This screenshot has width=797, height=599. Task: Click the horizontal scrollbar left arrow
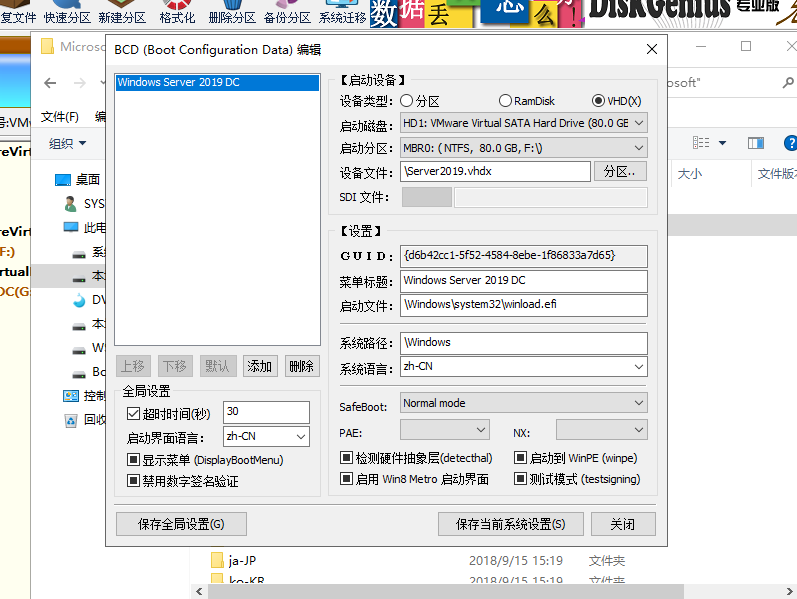(199, 591)
